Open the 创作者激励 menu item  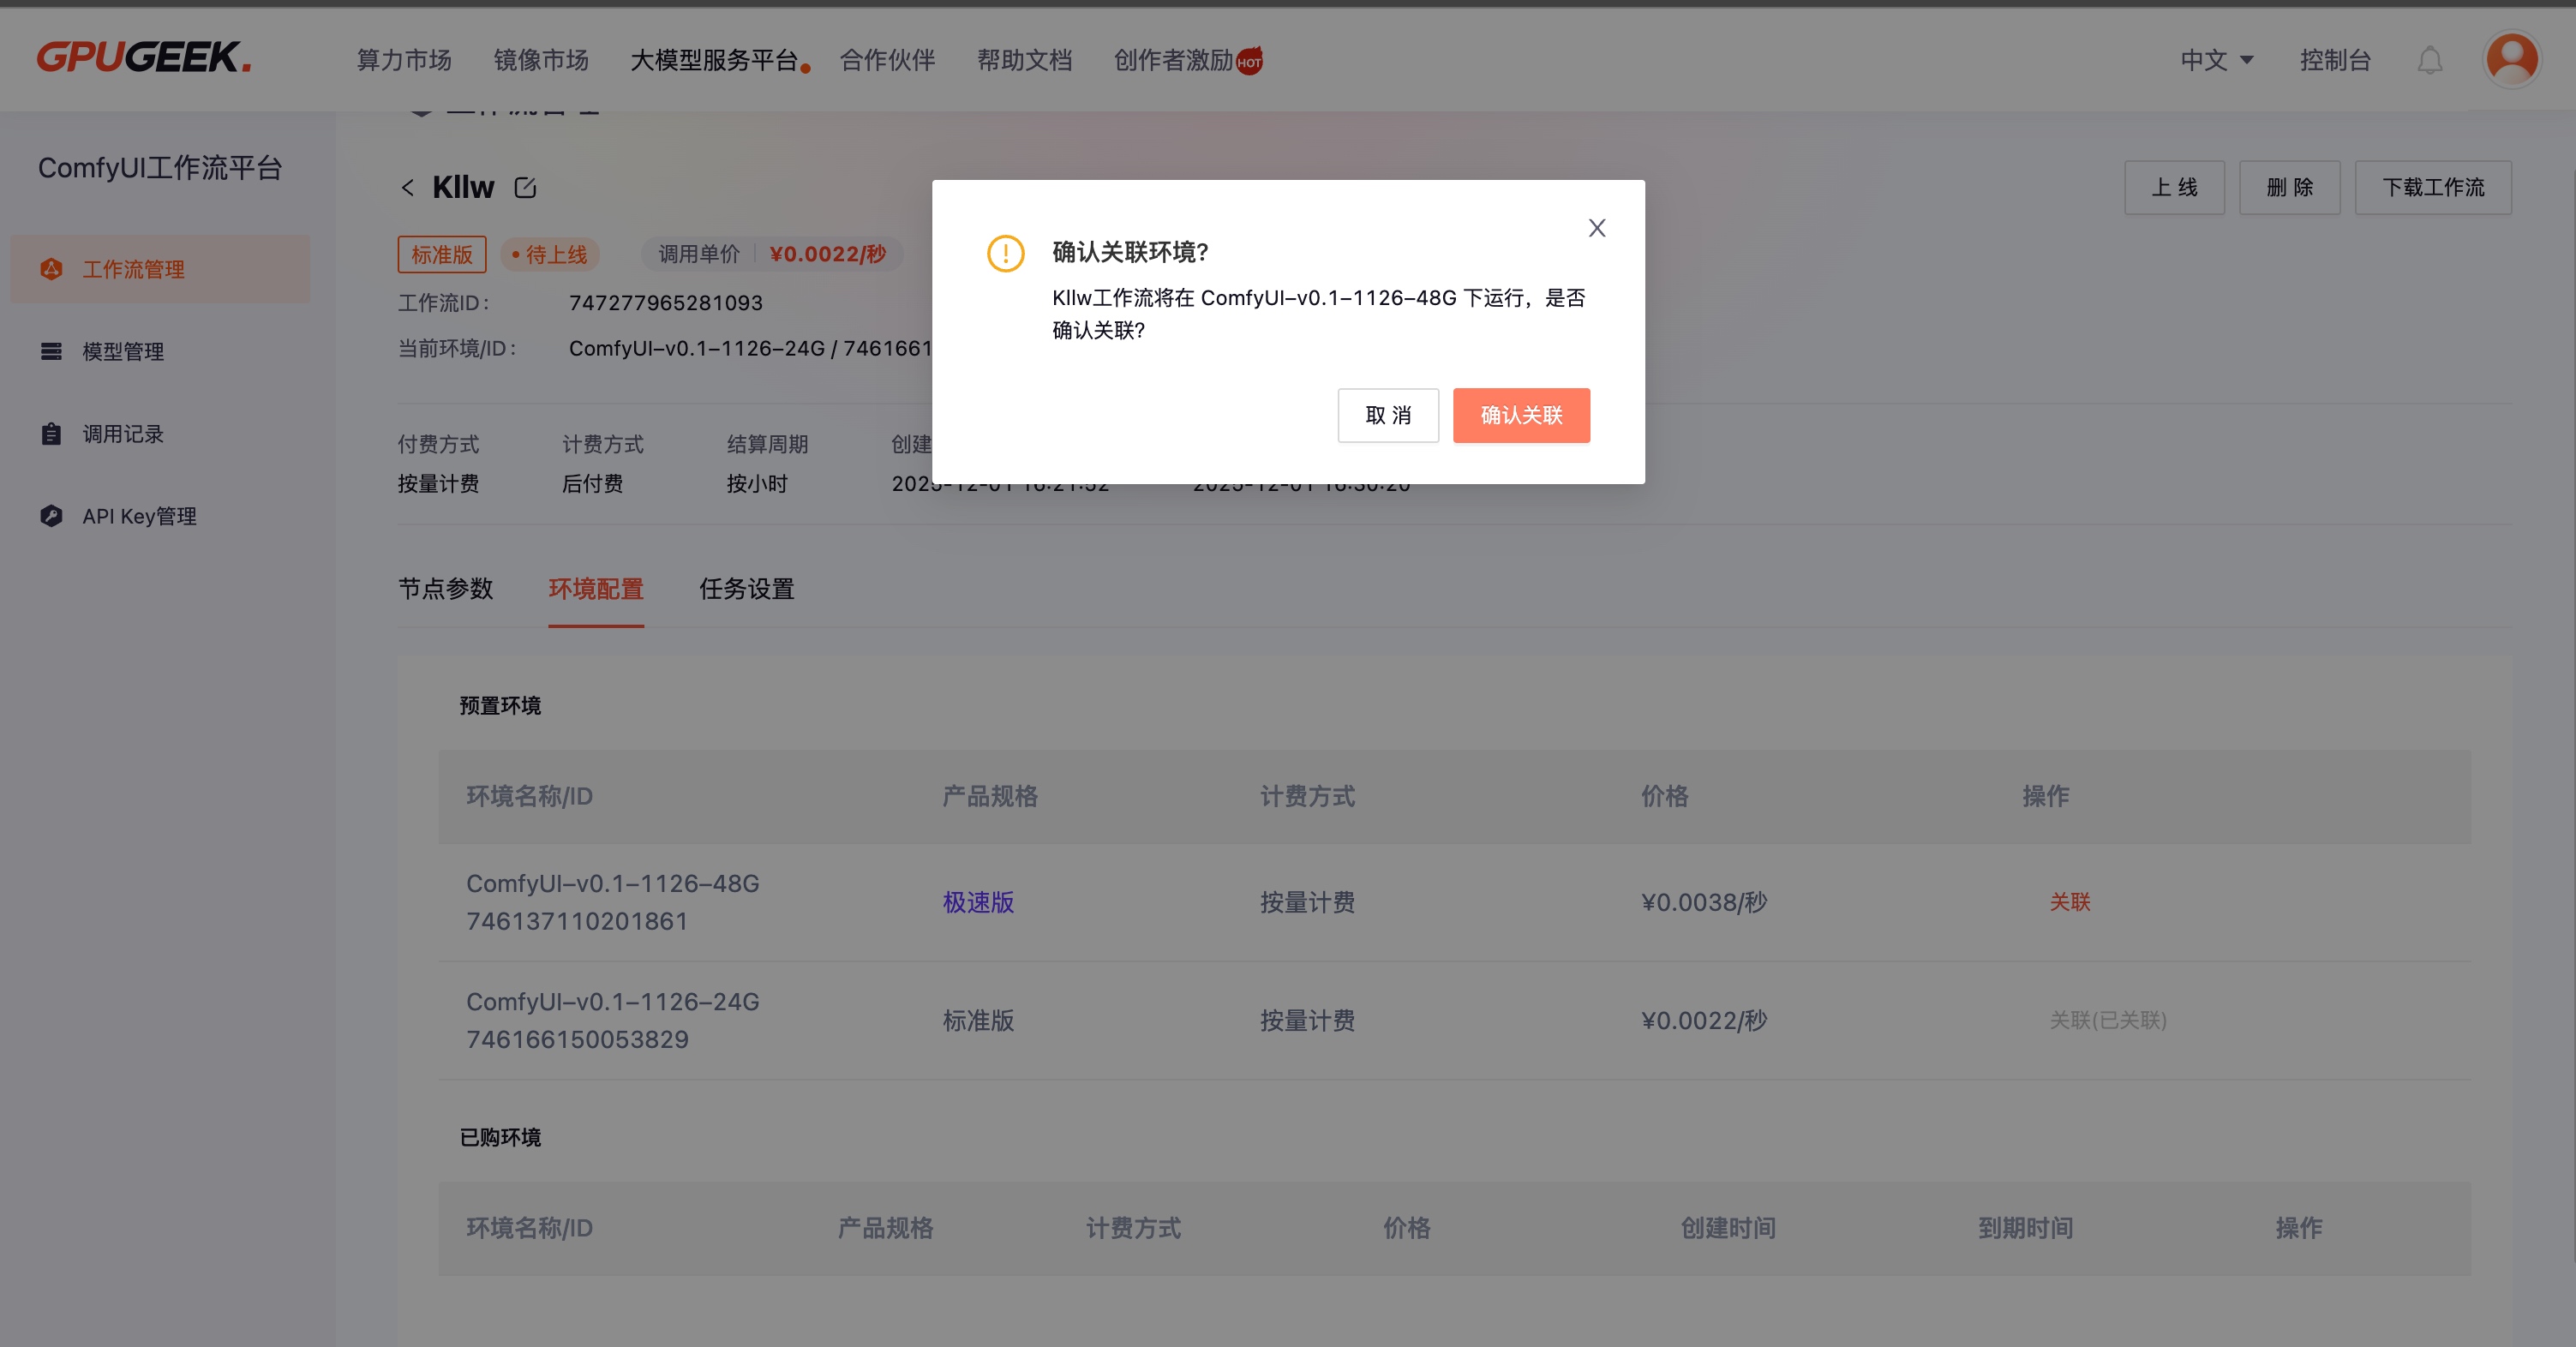tap(1174, 61)
